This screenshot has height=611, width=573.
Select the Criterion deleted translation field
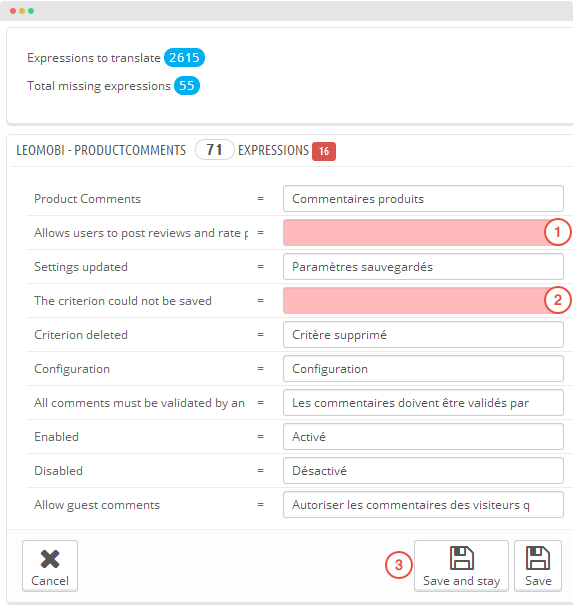(423, 335)
